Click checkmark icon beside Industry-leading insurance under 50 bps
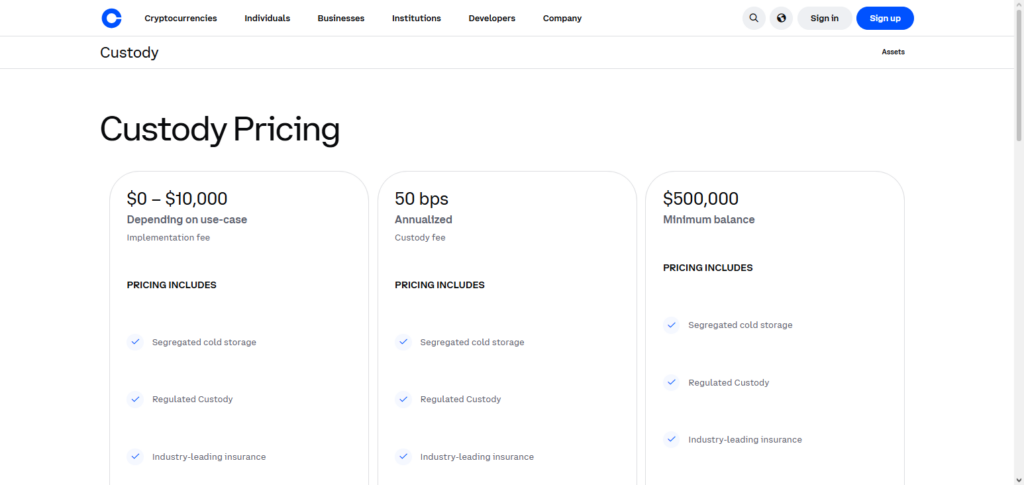This screenshot has width=1024, height=485. click(x=403, y=457)
